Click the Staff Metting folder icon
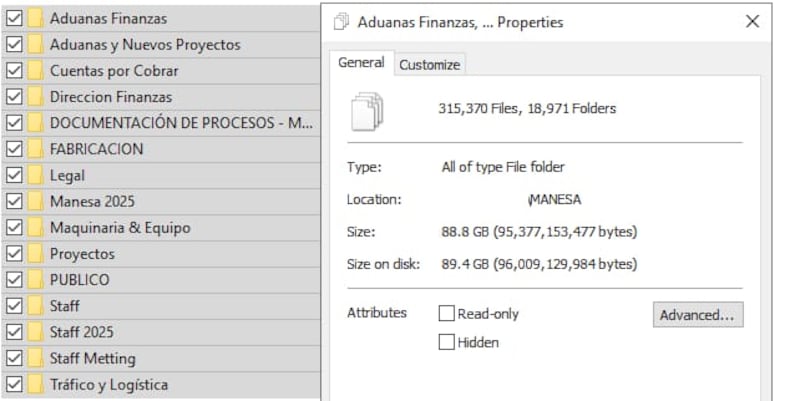The image size is (800, 401). click(35, 359)
